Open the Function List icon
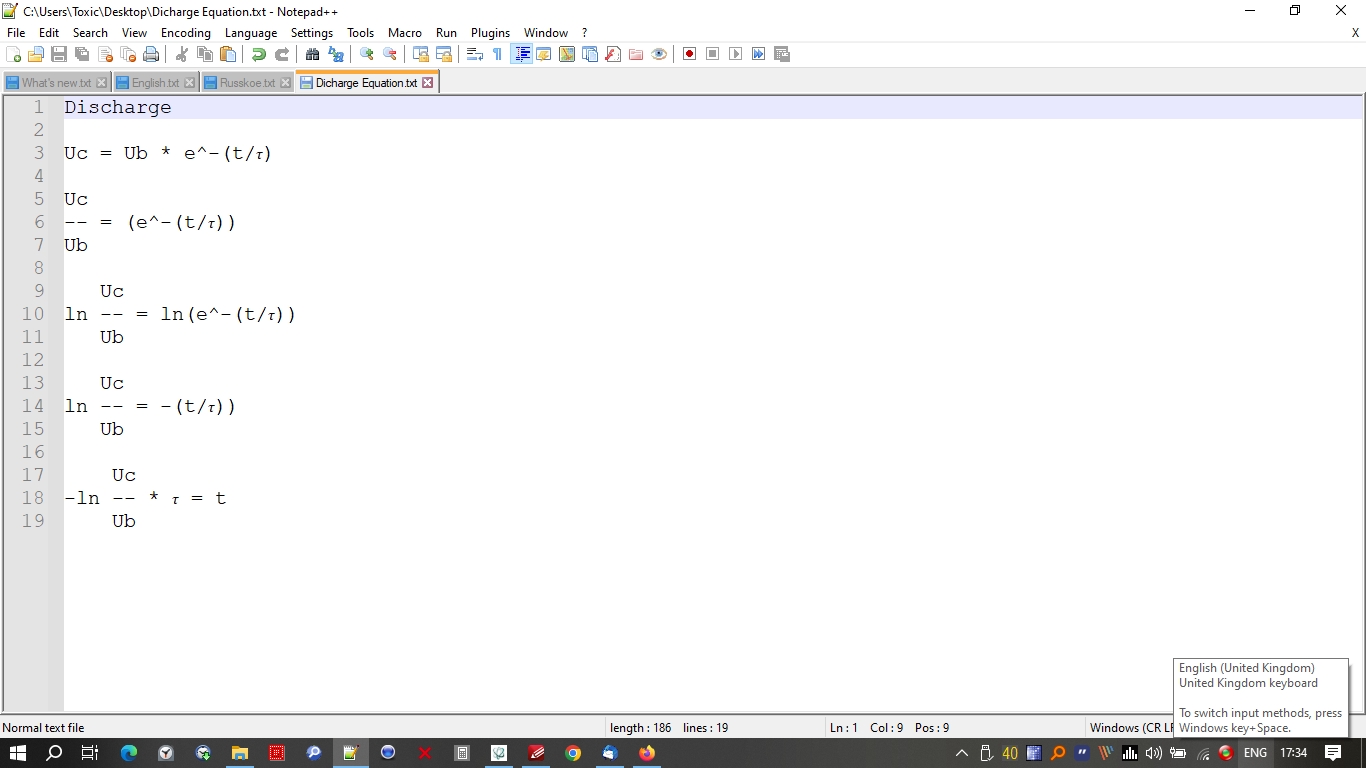1366x768 pixels. (x=613, y=54)
